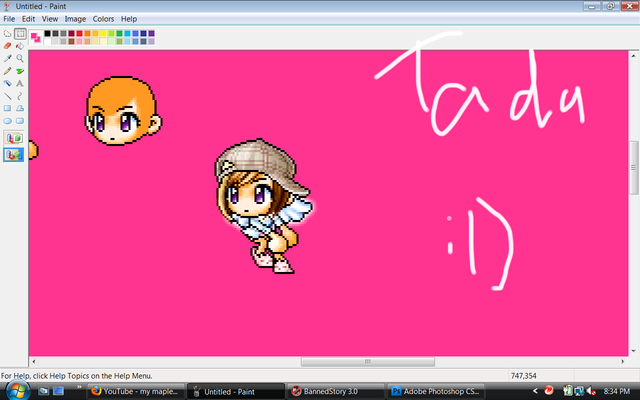
Task: Click the horizontal scrollbar thumb
Action: tap(368, 362)
